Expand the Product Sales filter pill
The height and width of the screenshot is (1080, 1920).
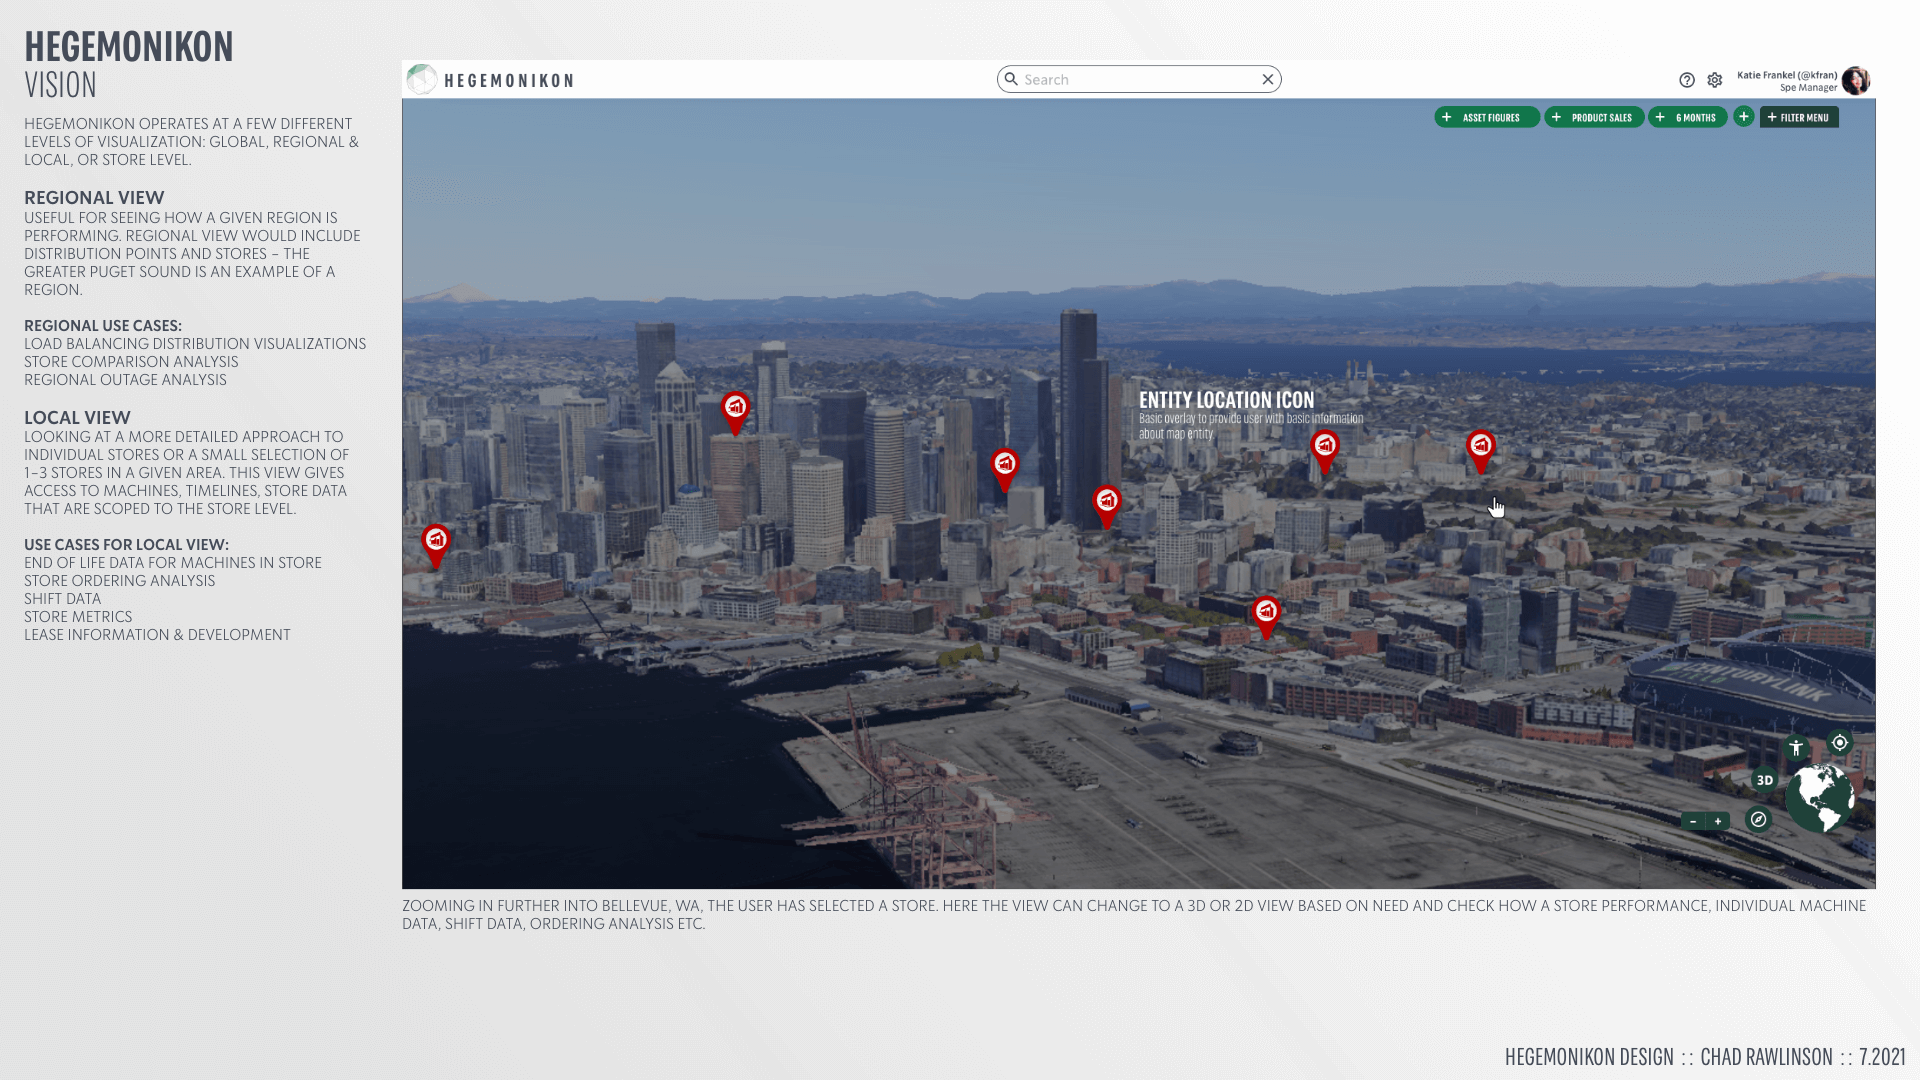1594,118
